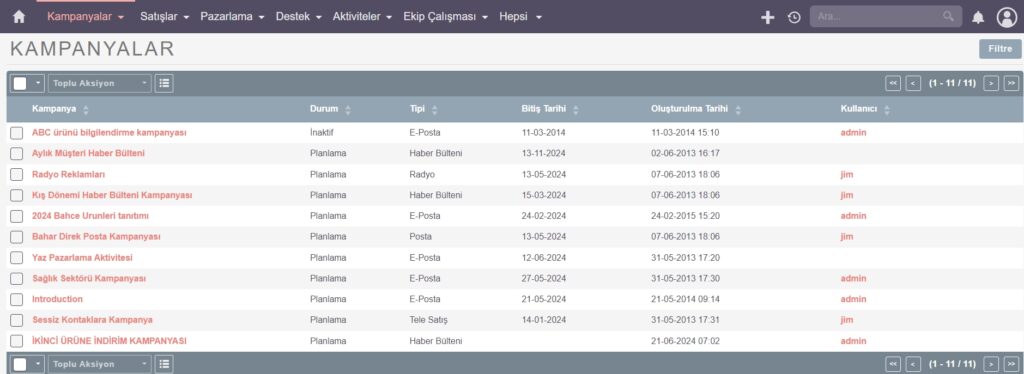Check Sessiz Kontaklara Kampanya row
The width and height of the screenshot is (1024, 374).
pyautogui.click(x=16, y=320)
